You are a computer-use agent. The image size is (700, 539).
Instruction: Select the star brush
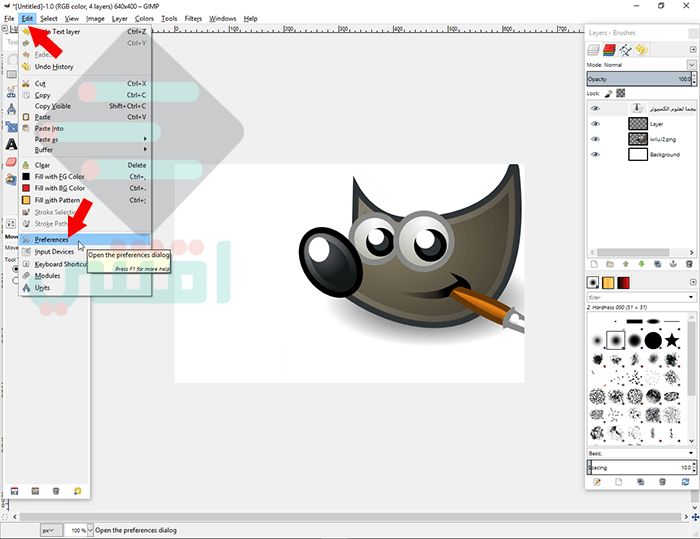(672, 340)
